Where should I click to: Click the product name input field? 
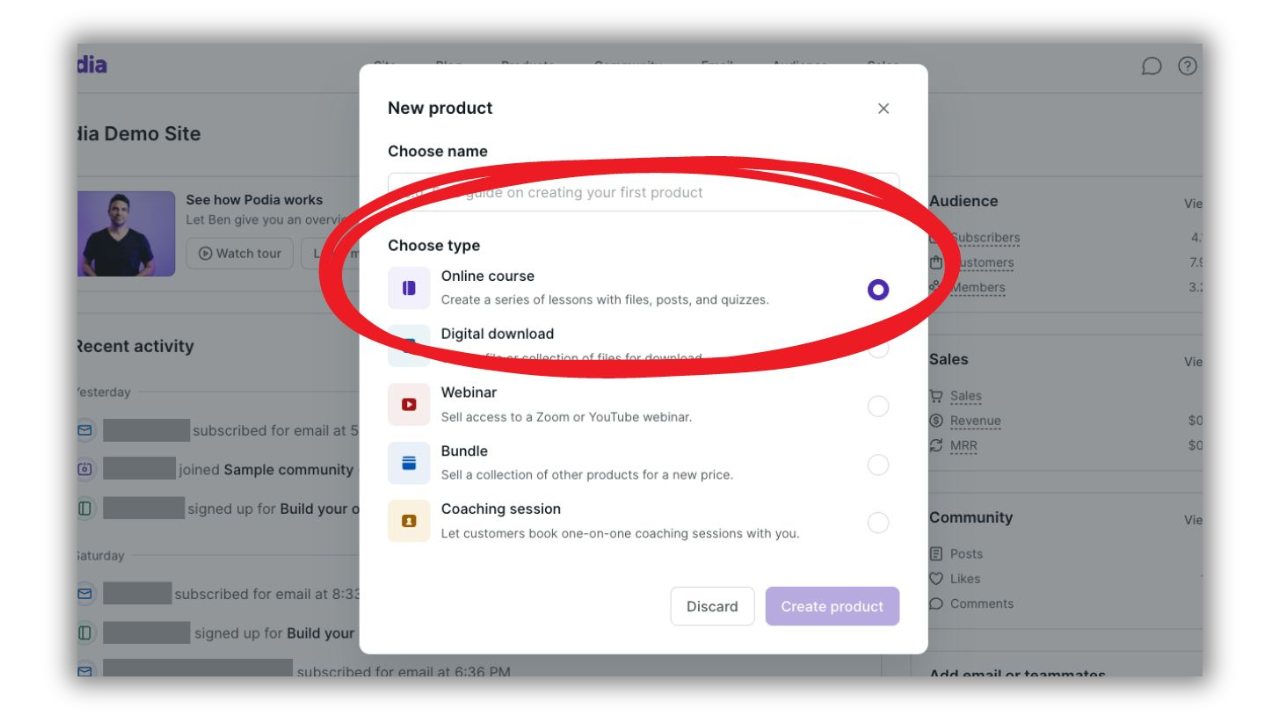(643, 192)
